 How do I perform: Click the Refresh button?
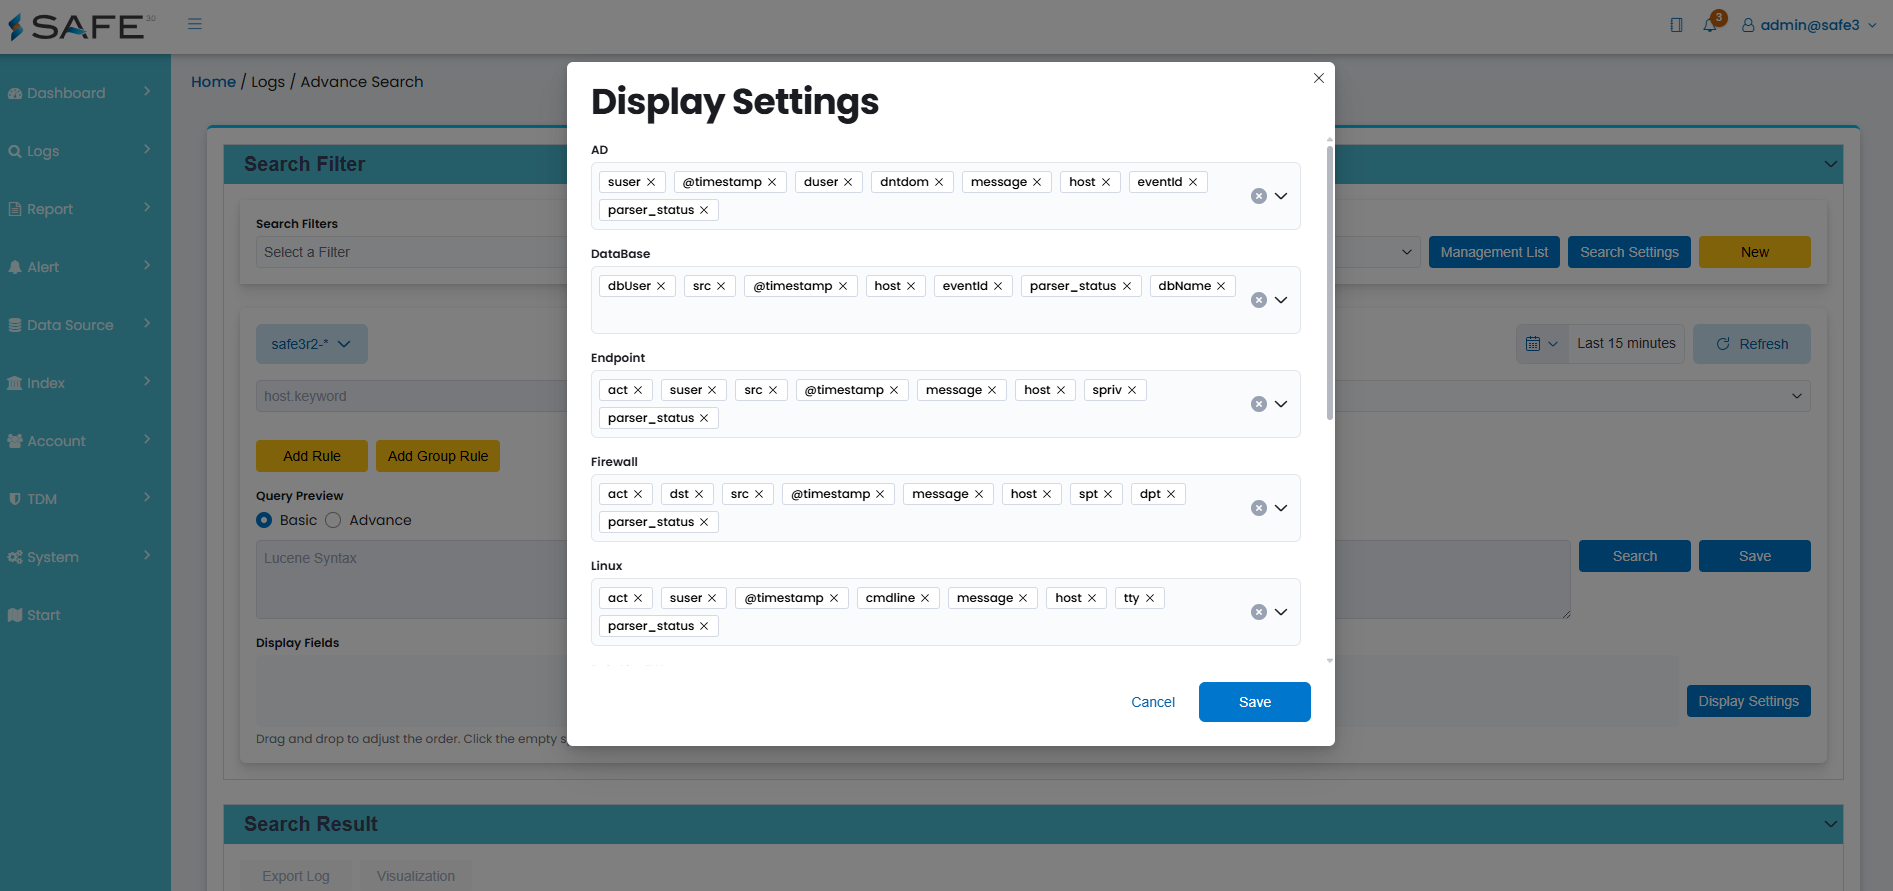click(x=1752, y=344)
